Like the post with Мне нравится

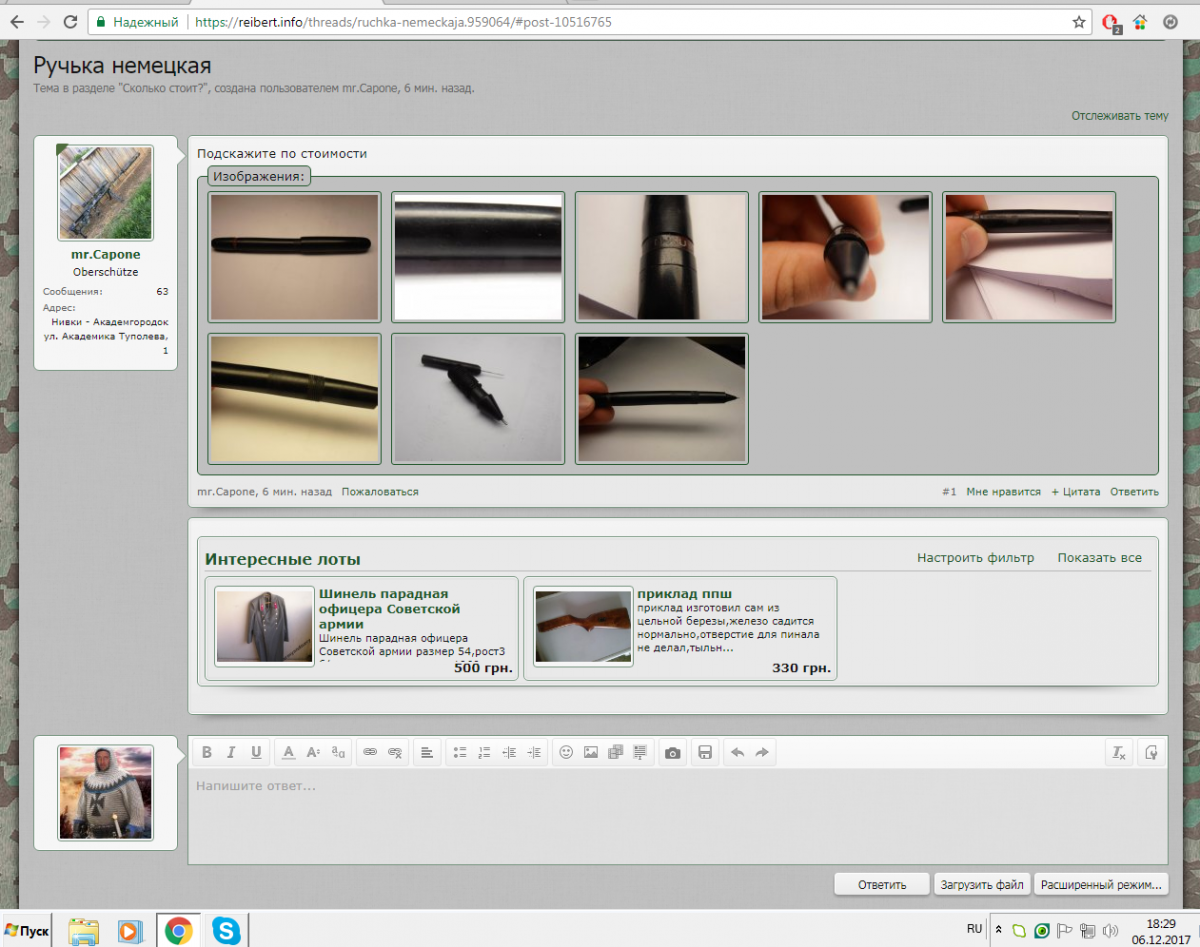click(1003, 492)
